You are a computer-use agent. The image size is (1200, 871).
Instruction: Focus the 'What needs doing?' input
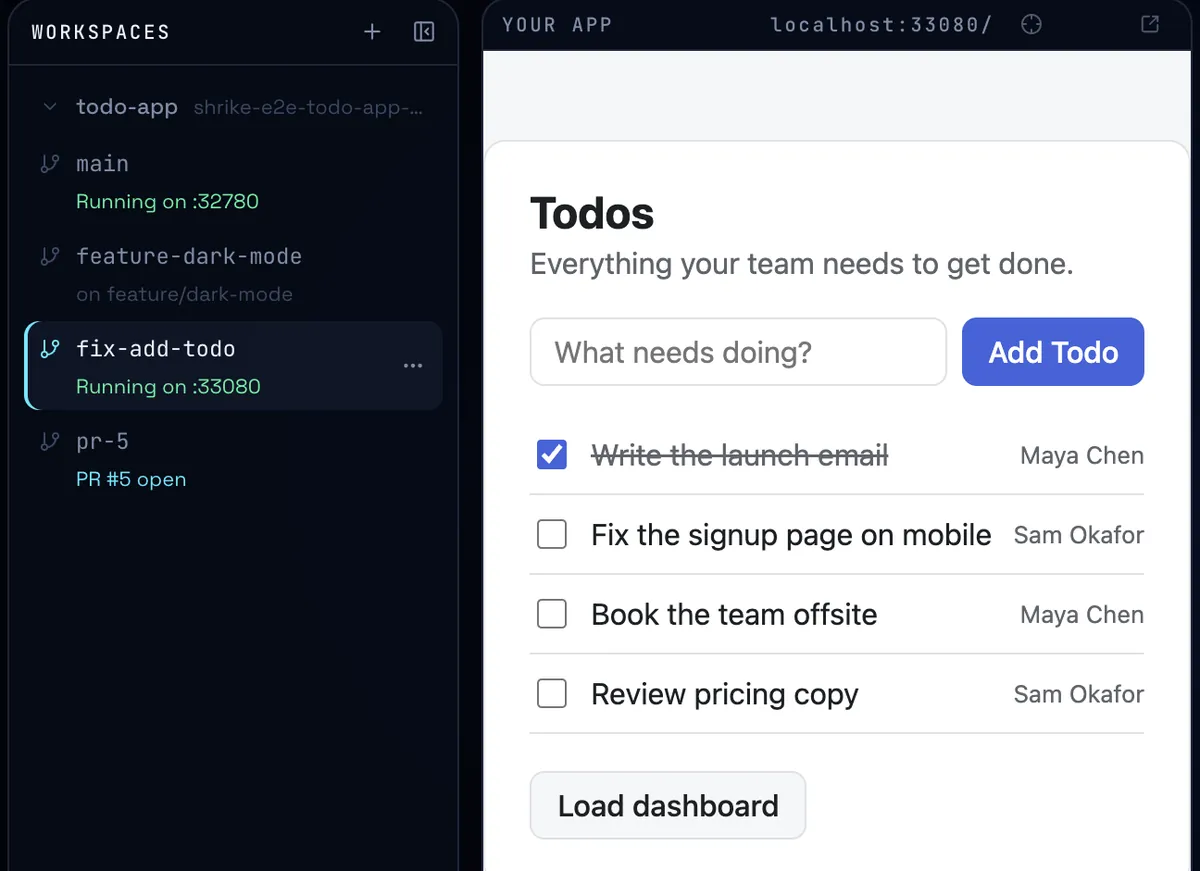click(738, 352)
